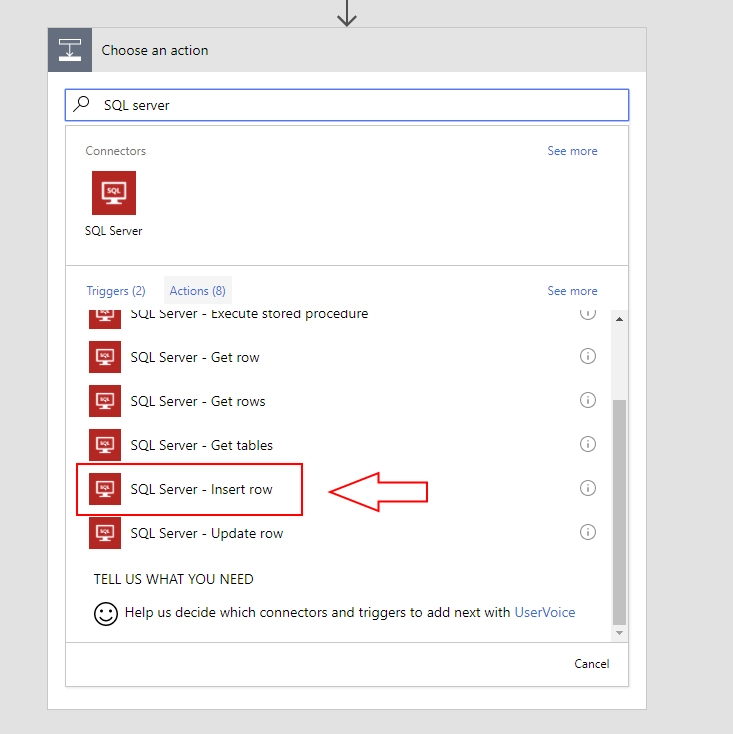Click the search magnifier icon
The image size is (733, 734).
(81, 104)
